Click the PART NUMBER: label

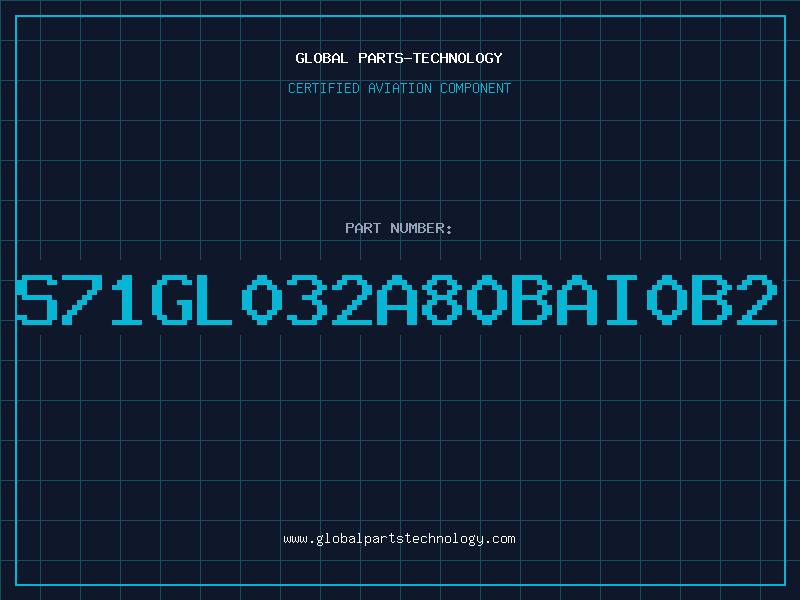399,228
